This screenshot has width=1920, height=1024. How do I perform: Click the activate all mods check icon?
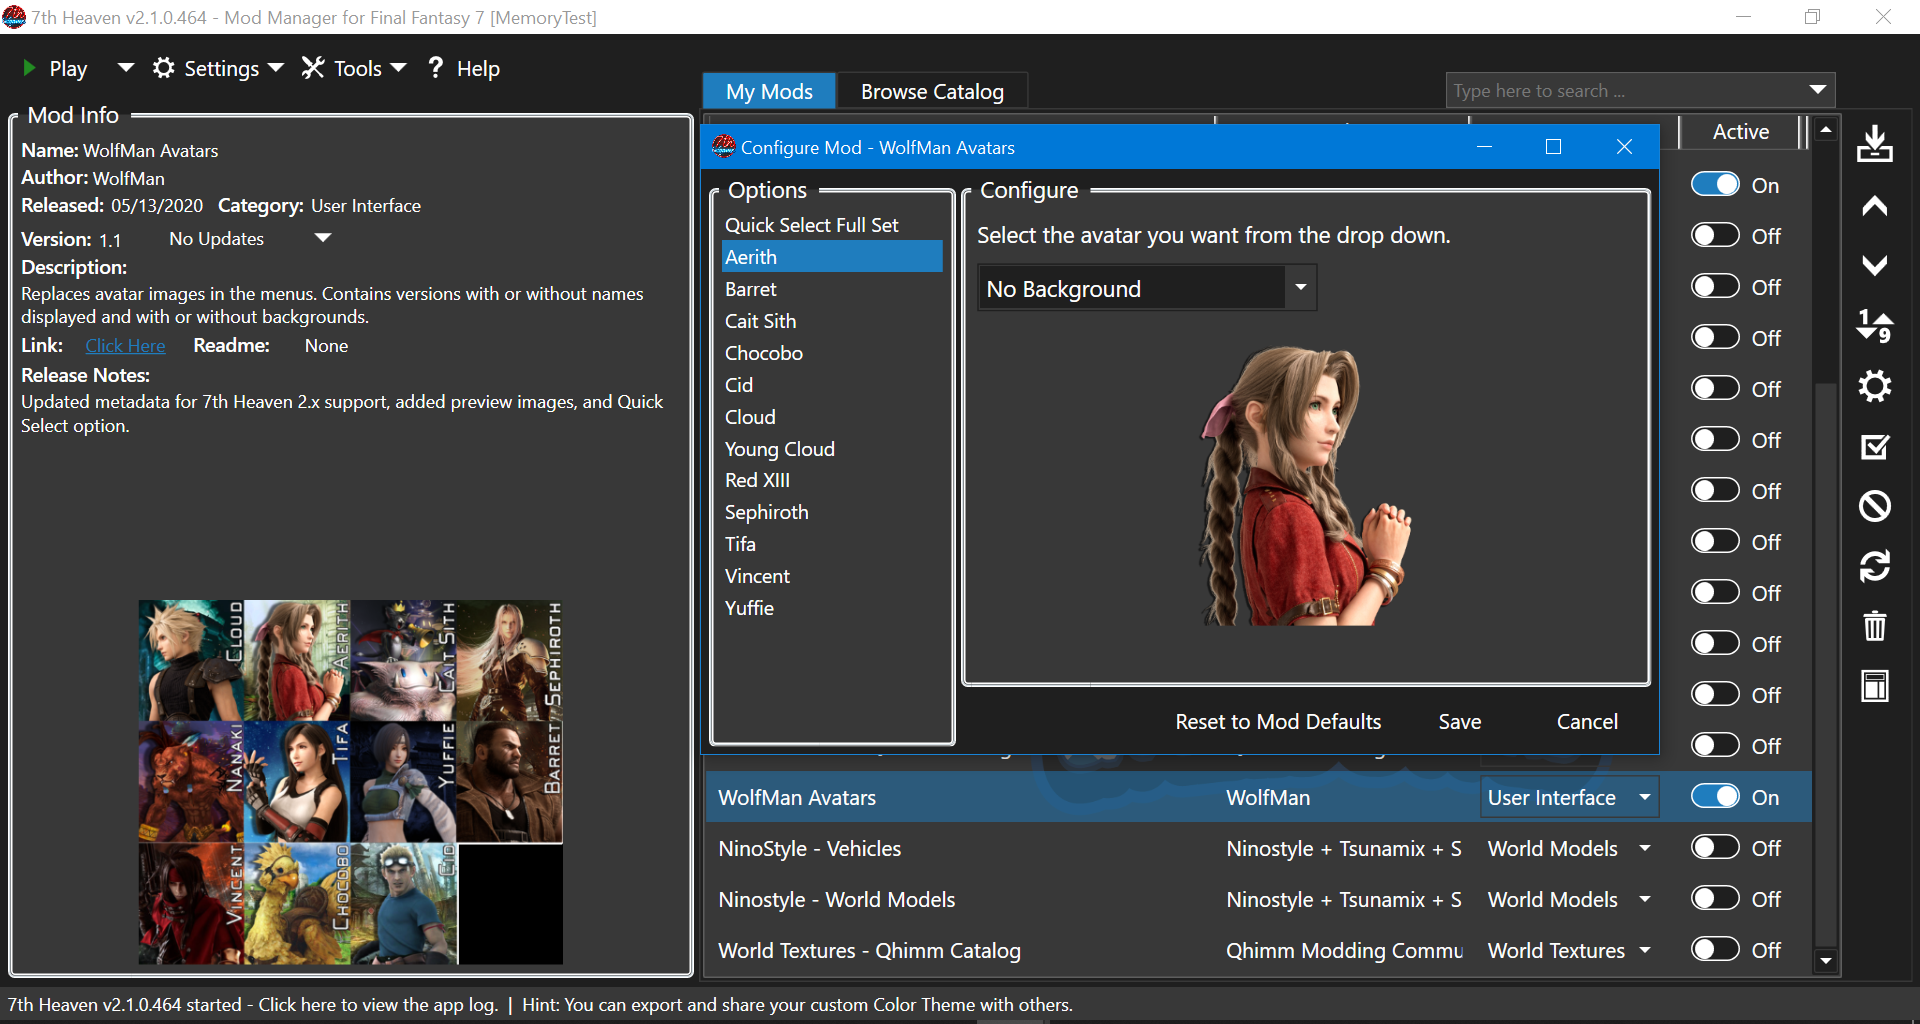point(1874,446)
